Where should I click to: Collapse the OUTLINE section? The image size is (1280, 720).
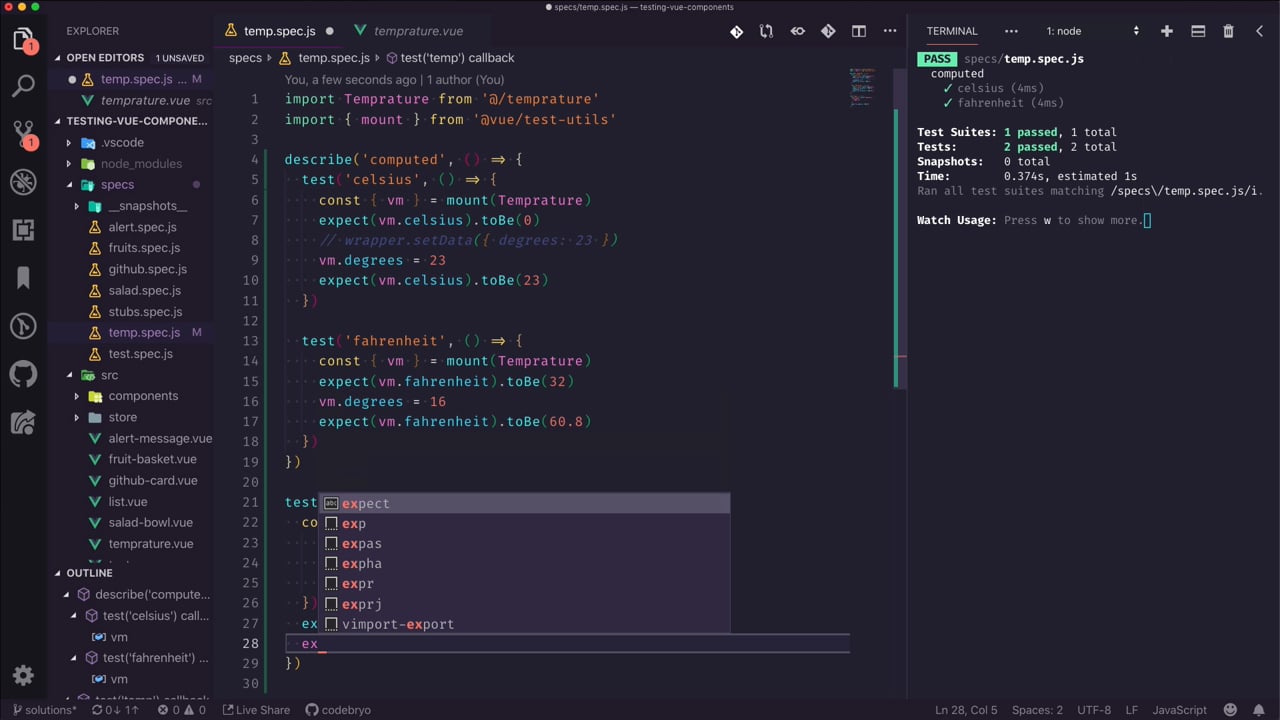[130, 573]
